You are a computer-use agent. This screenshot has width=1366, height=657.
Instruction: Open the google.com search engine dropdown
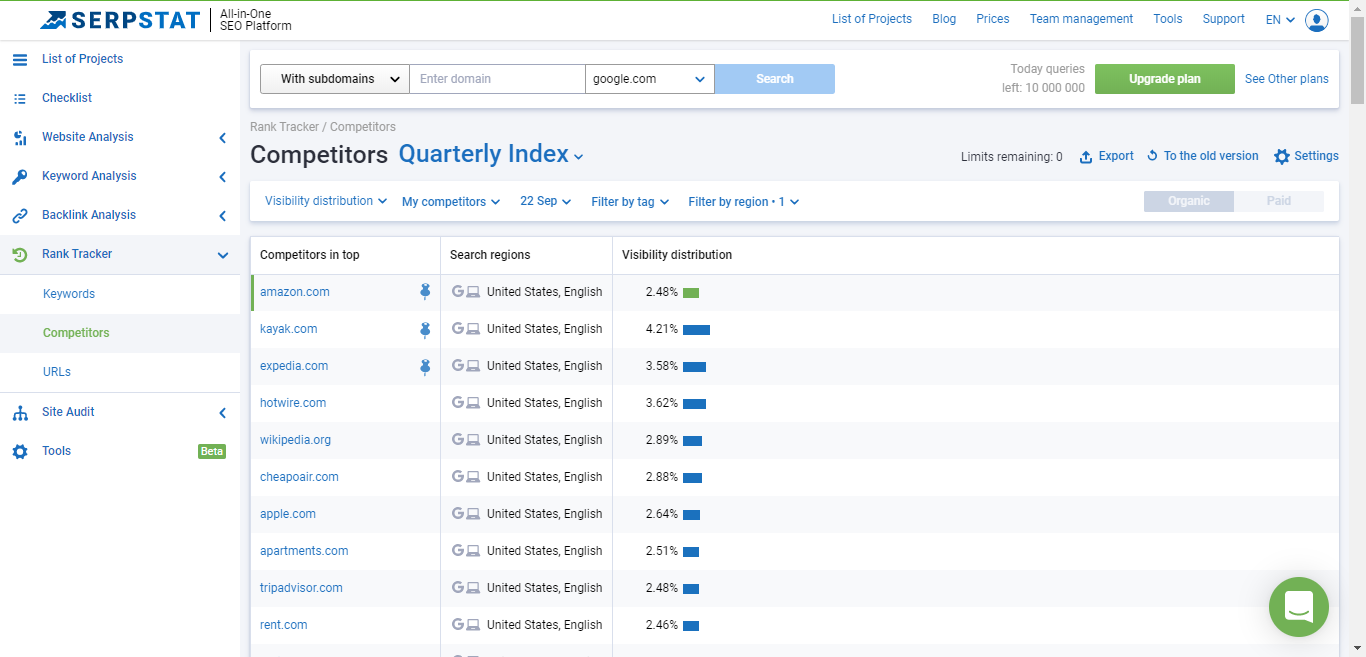coord(650,79)
